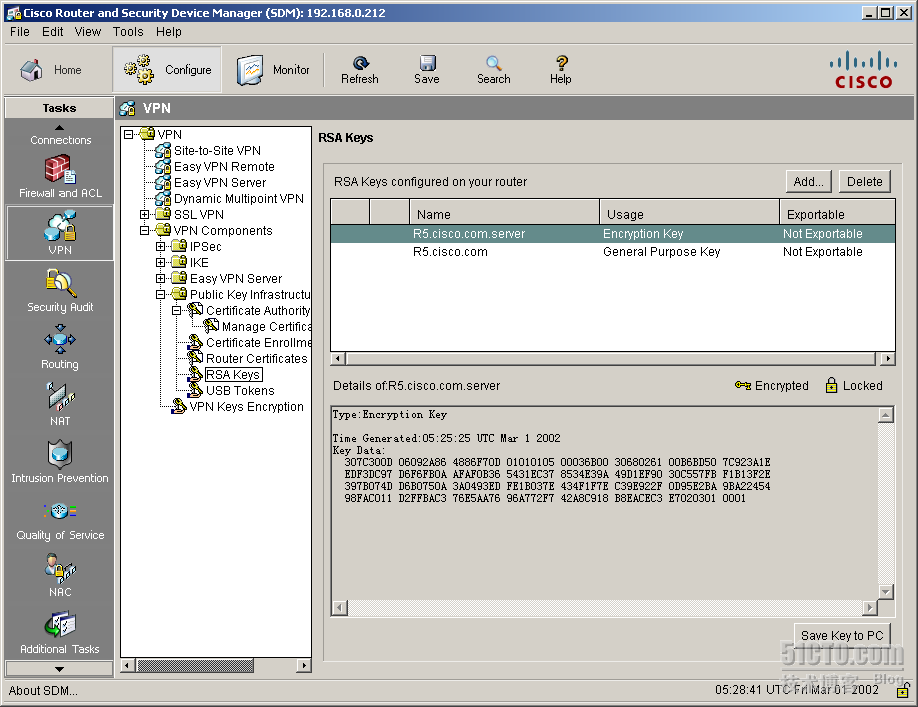
Task: Select R5.cisco.com General Purpose key row
Action: [612, 252]
